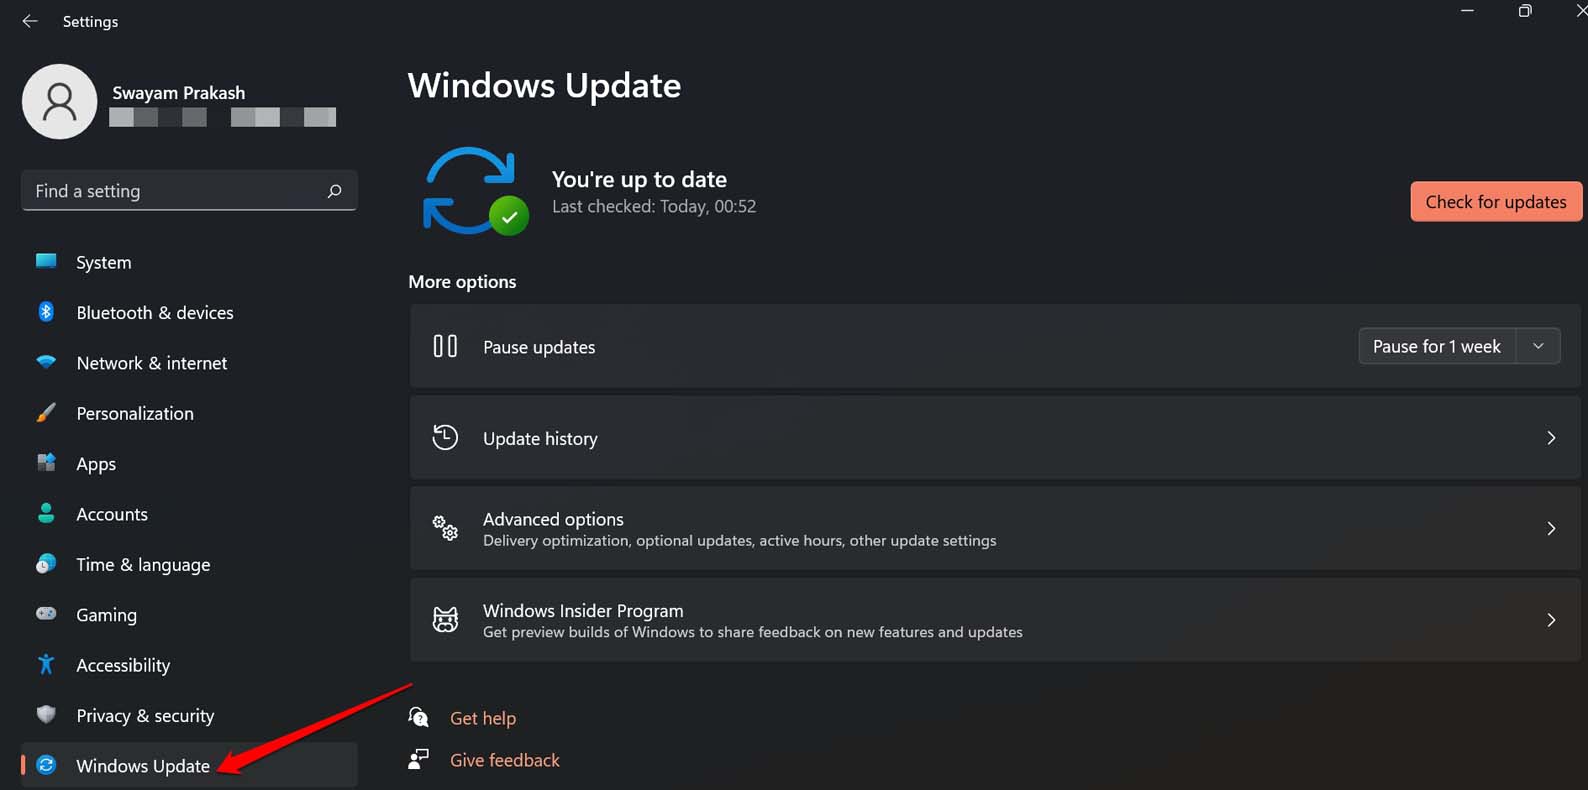Click the search magnifier icon

(x=334, y=191)
